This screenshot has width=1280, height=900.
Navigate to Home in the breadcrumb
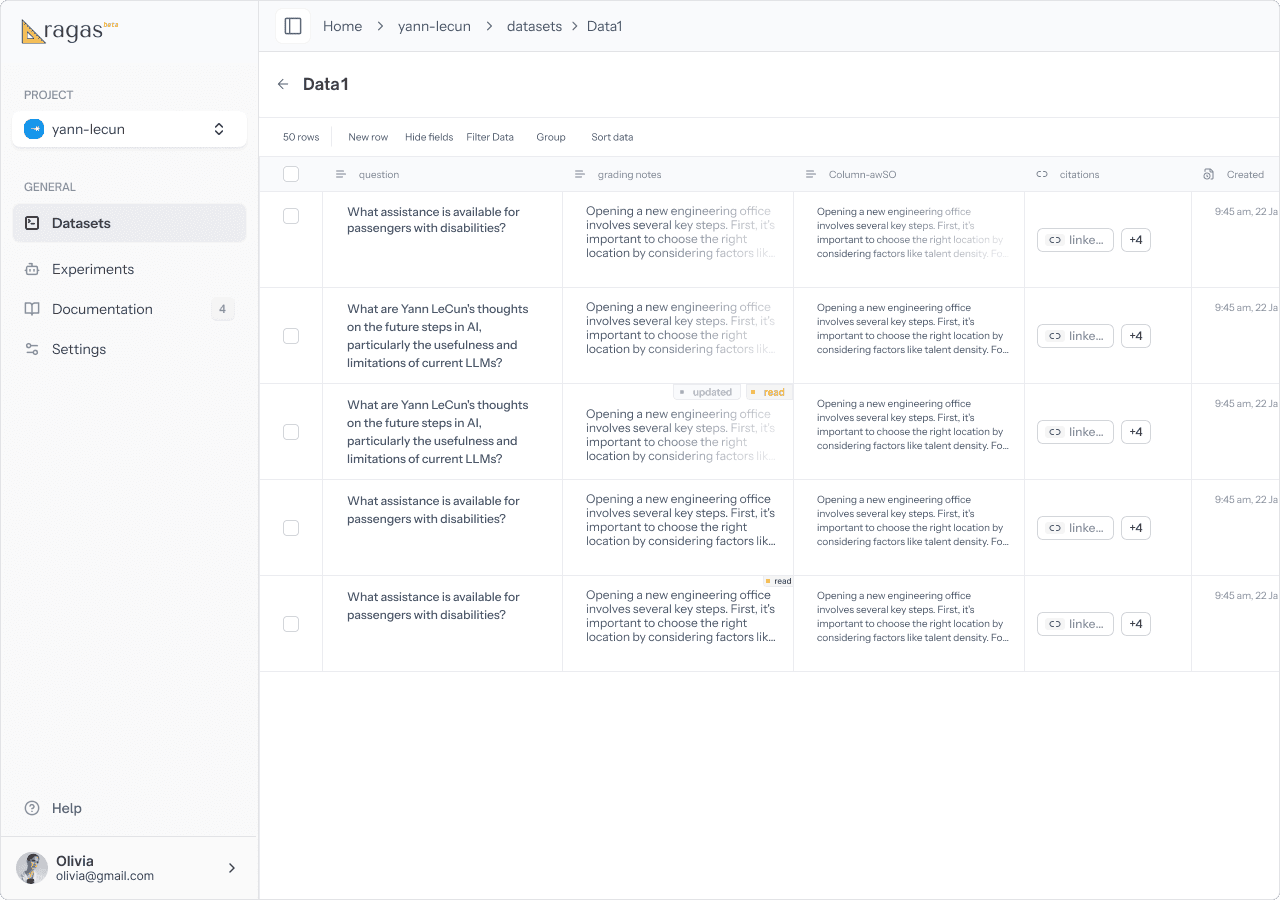(x=342, y=26)
